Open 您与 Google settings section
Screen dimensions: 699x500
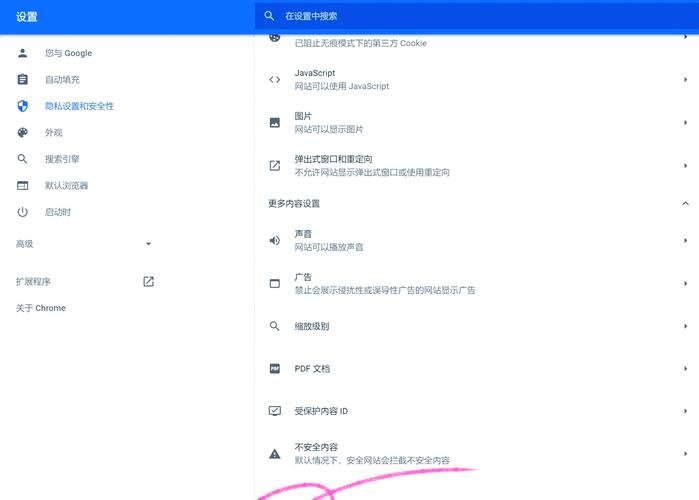click(68, 53)
